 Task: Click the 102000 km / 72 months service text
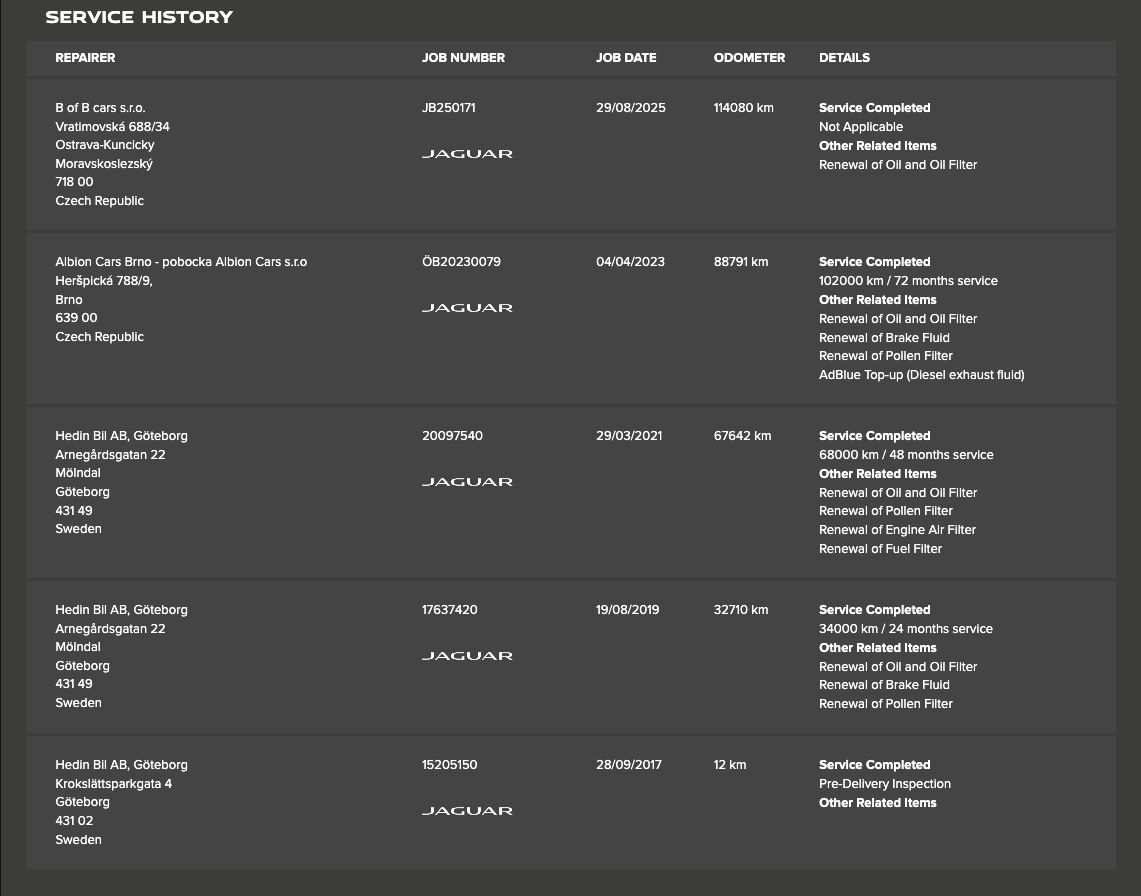908,281
